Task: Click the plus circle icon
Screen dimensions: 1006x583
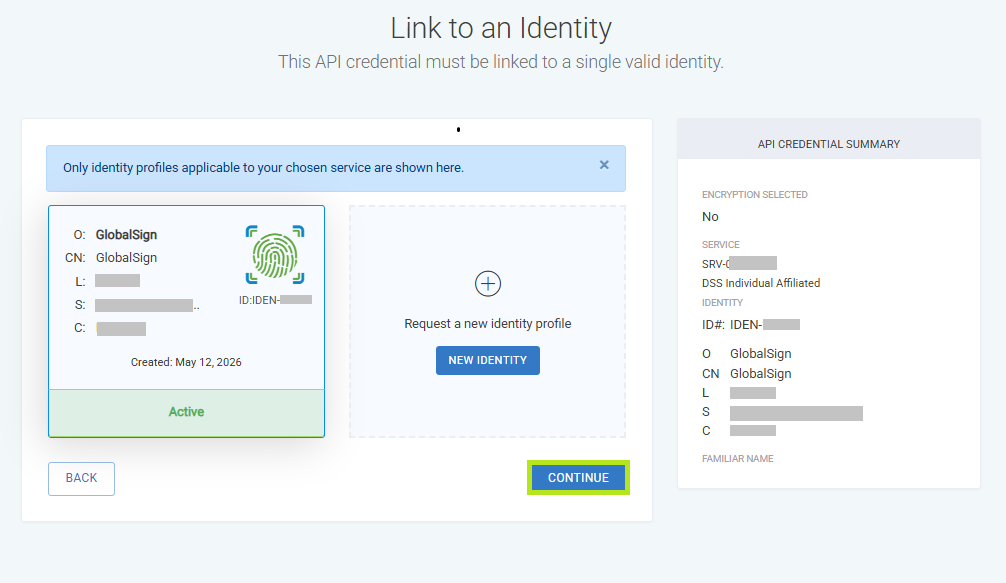Action: [x=488, y=283]
